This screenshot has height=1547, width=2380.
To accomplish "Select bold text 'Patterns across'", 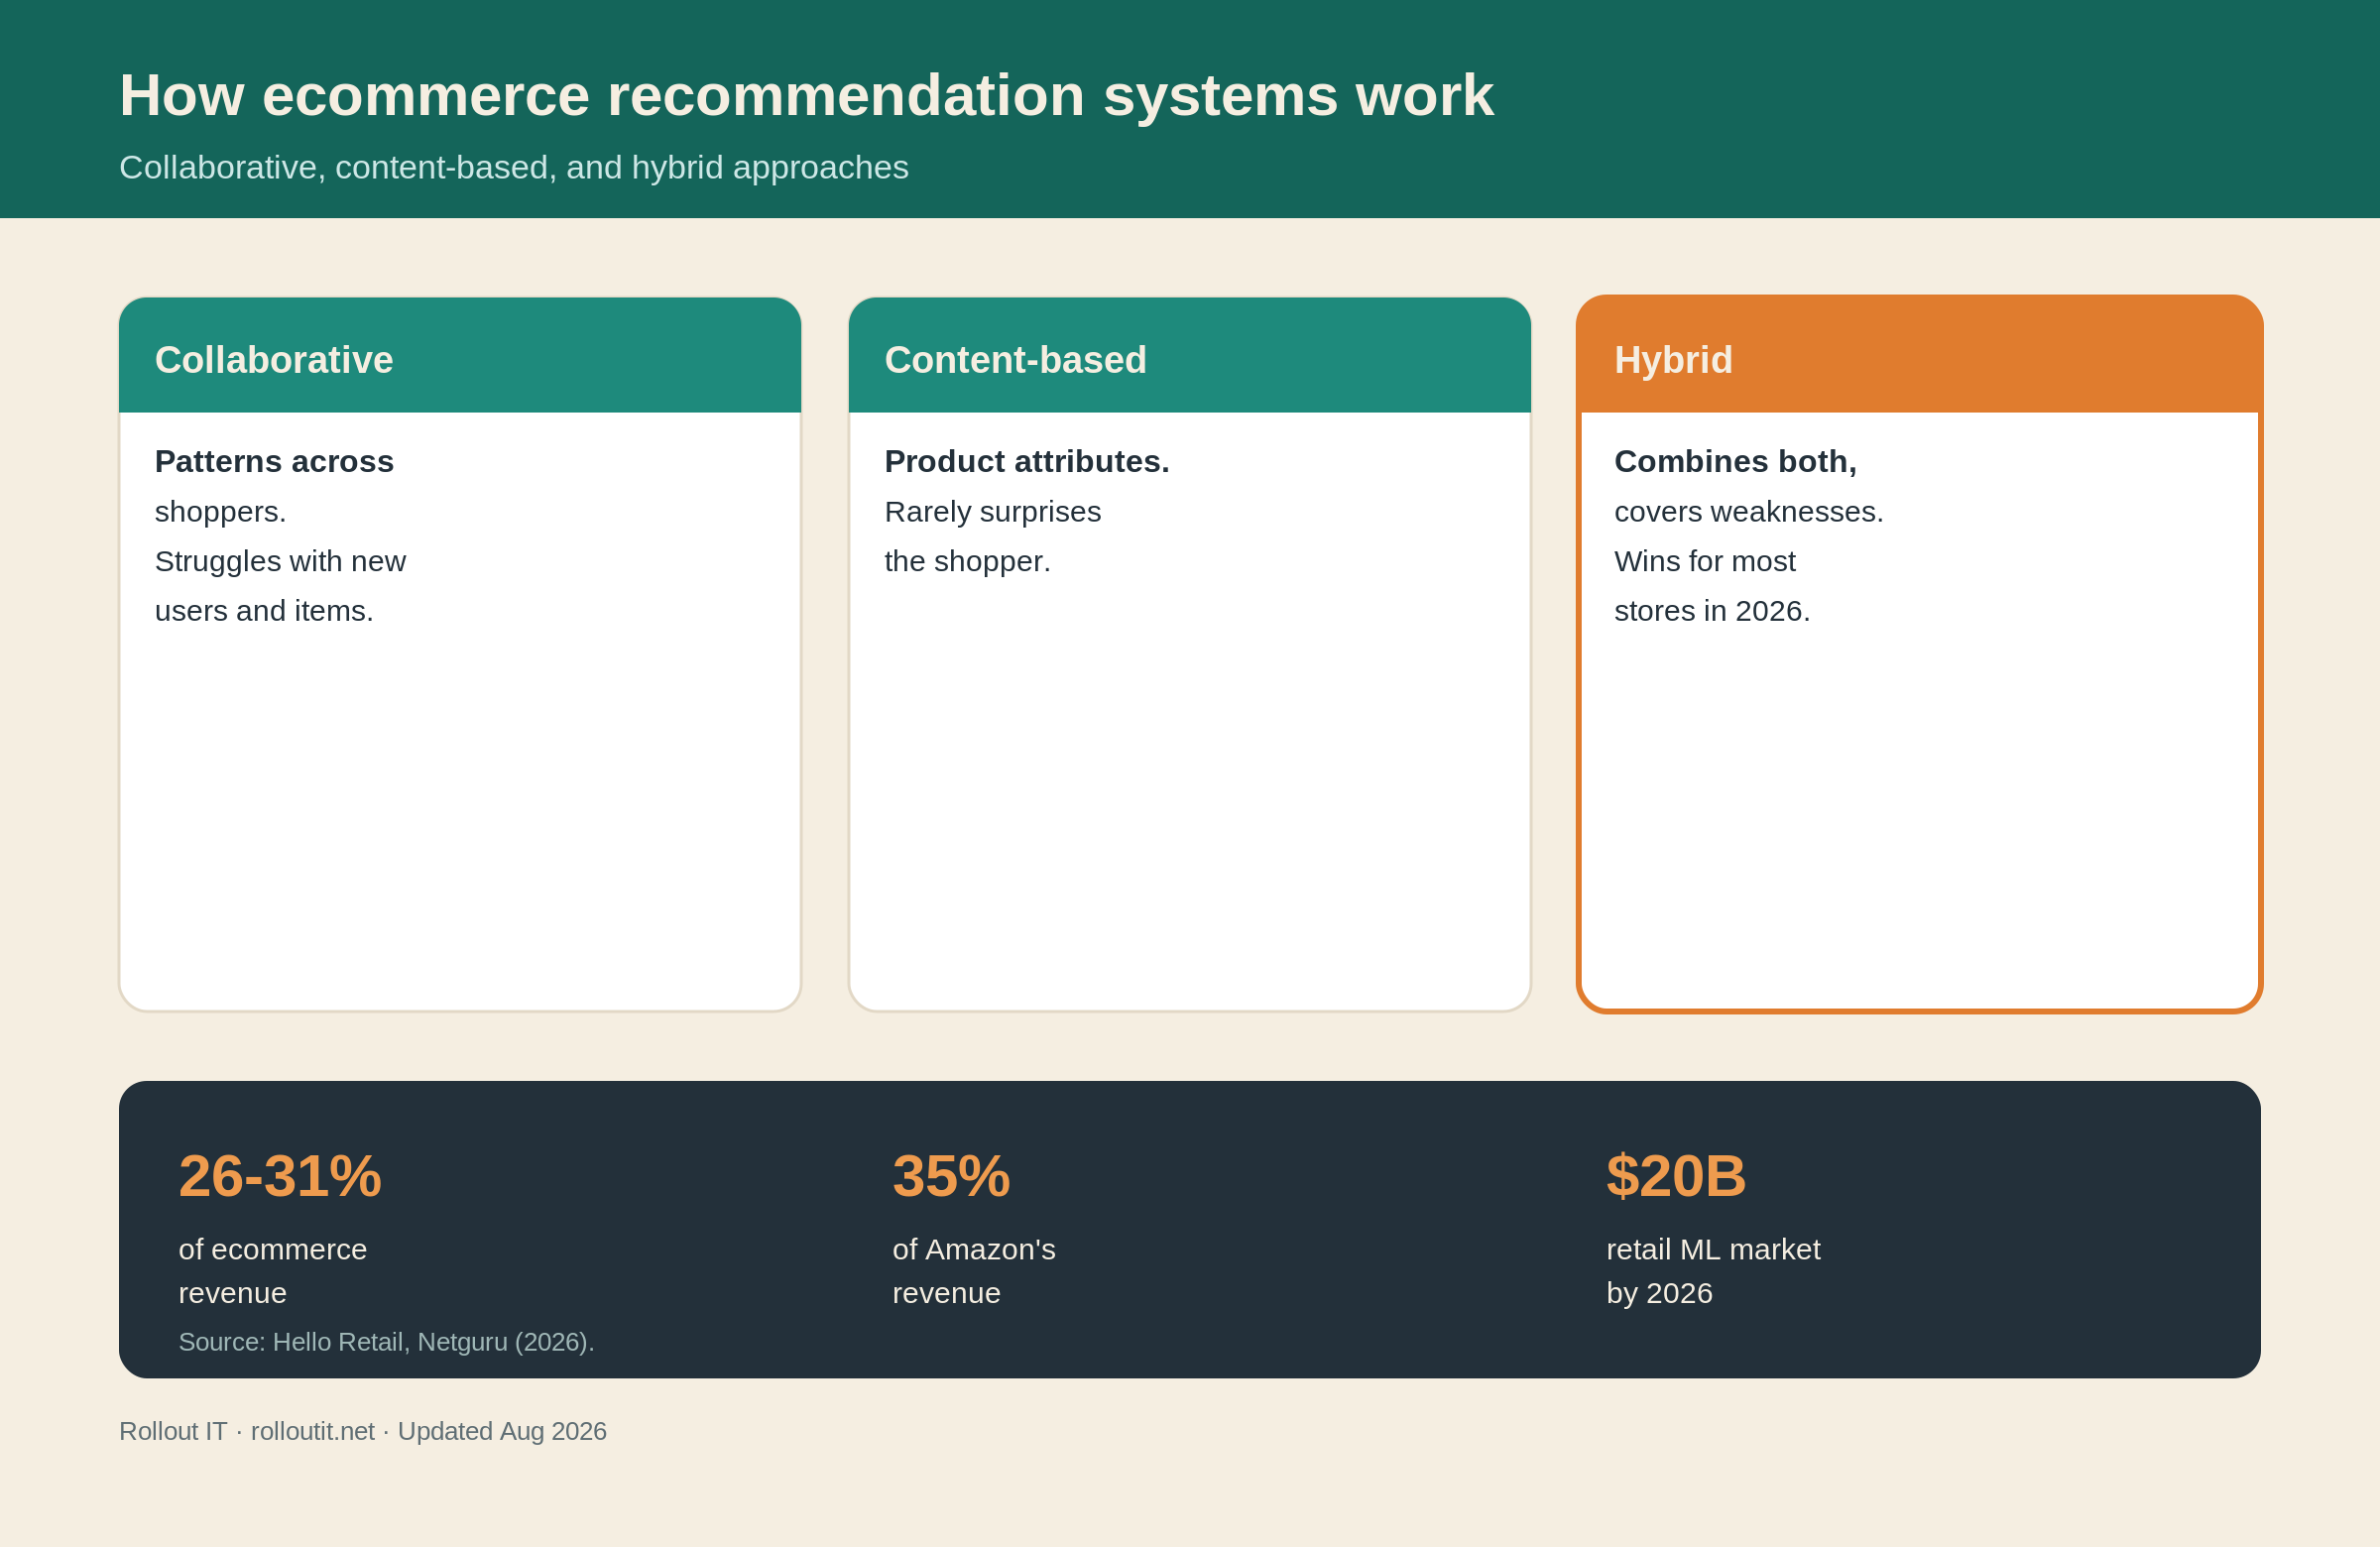I will 274,461.
